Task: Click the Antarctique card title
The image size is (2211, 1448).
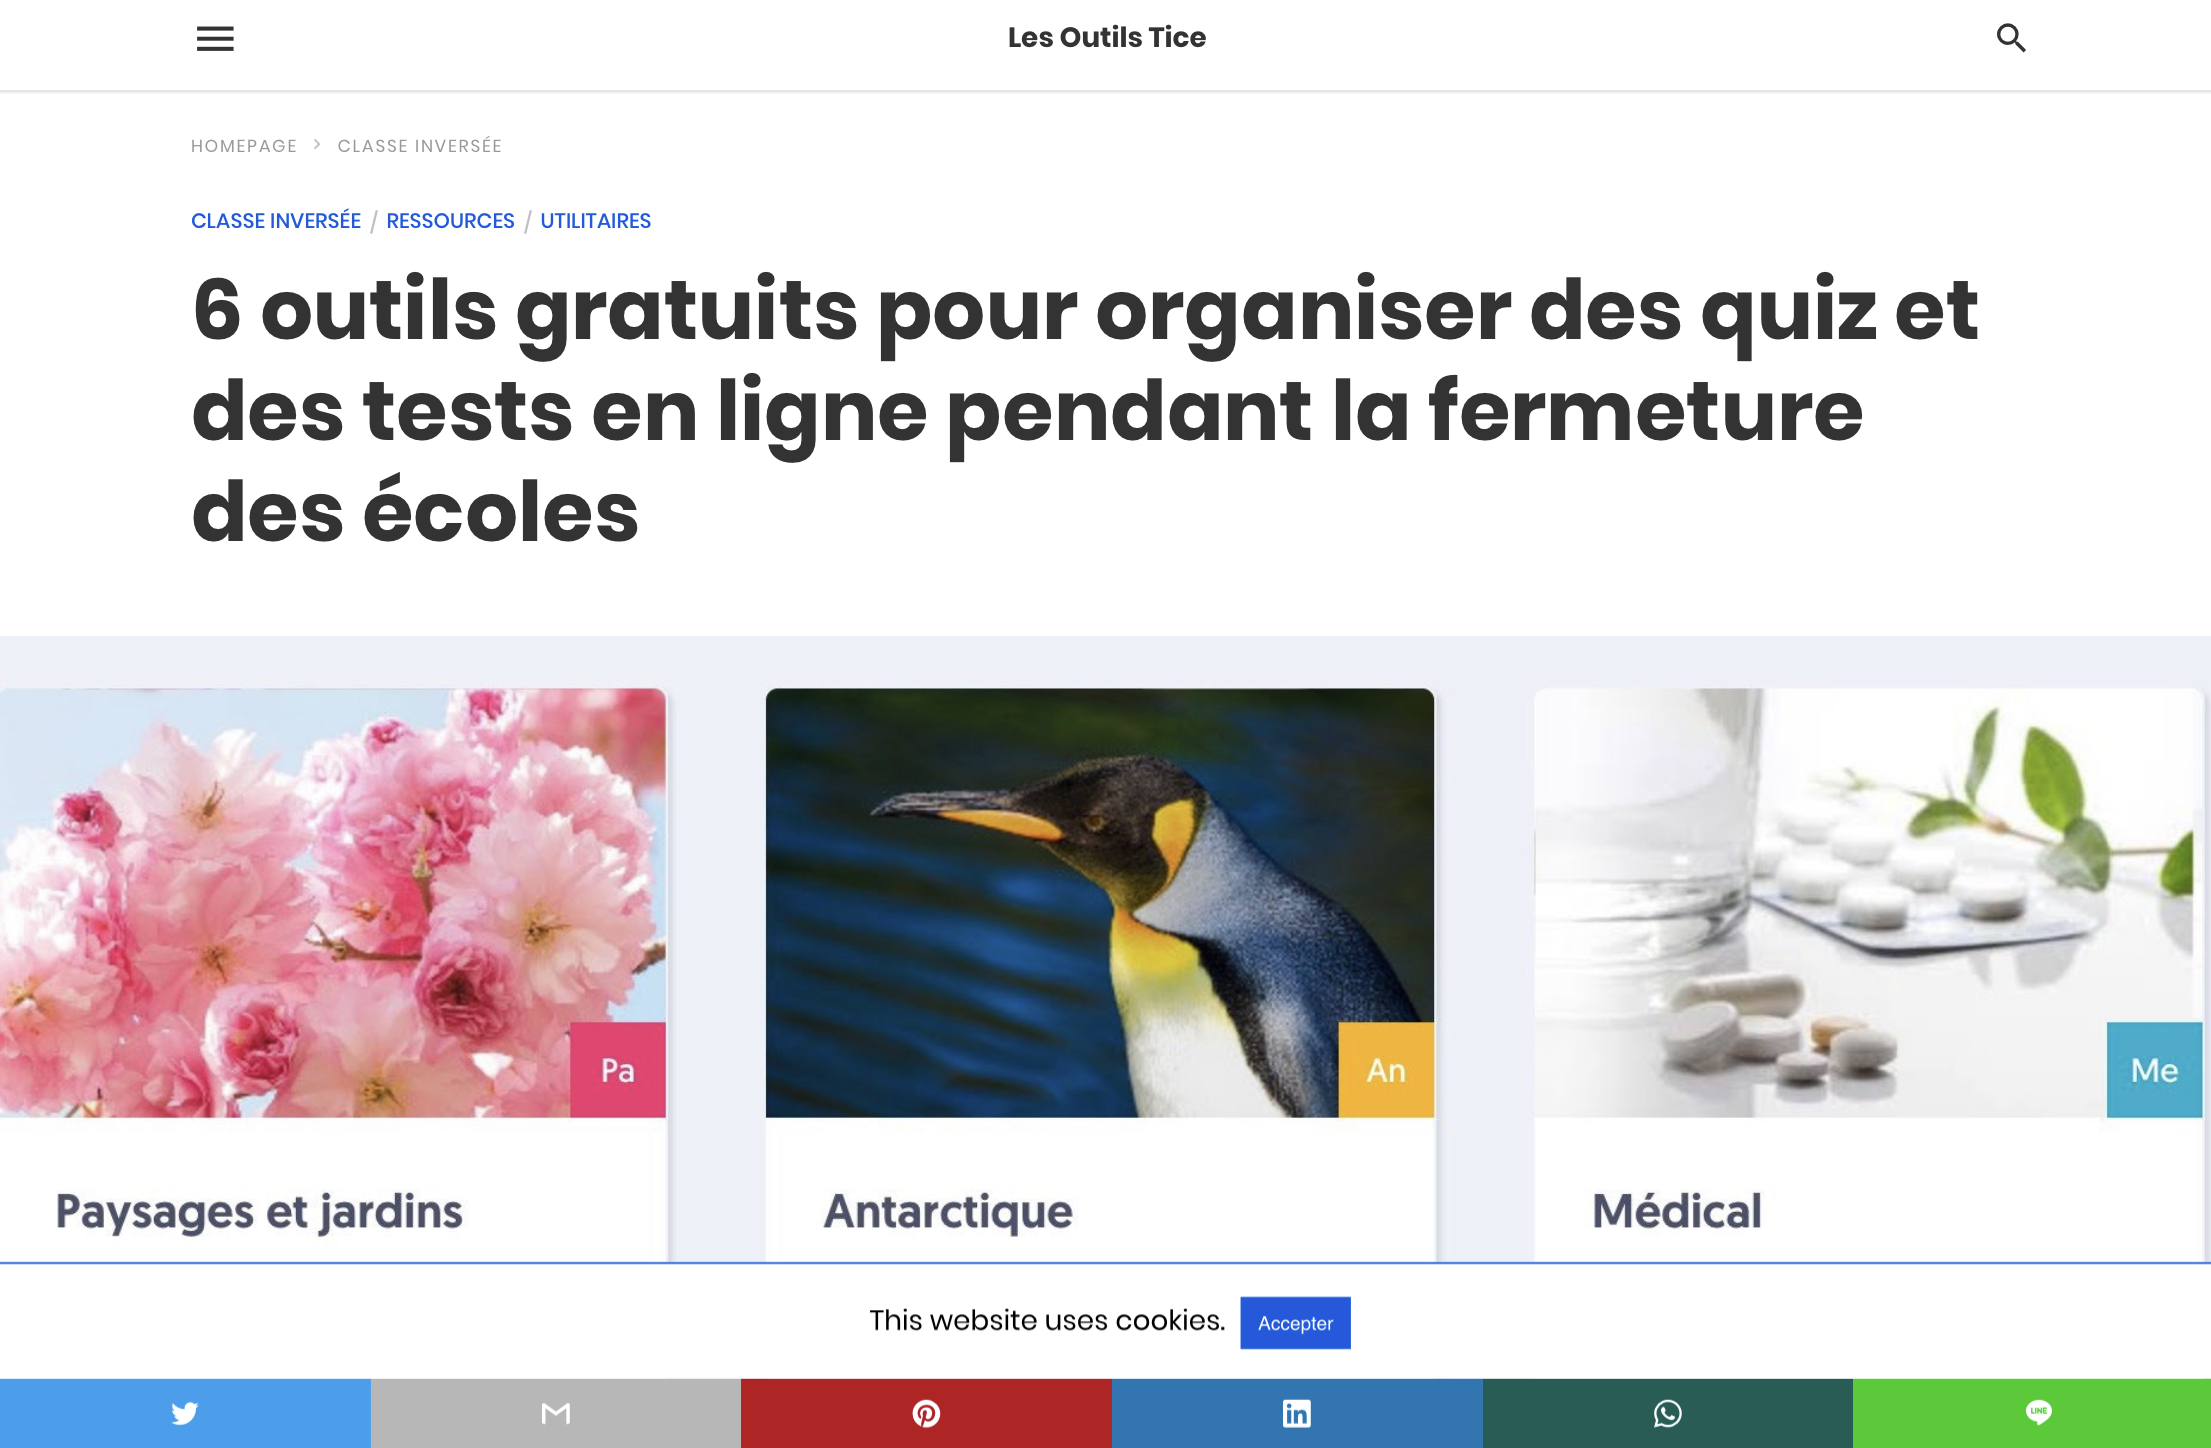Action: coord(948,1212)
